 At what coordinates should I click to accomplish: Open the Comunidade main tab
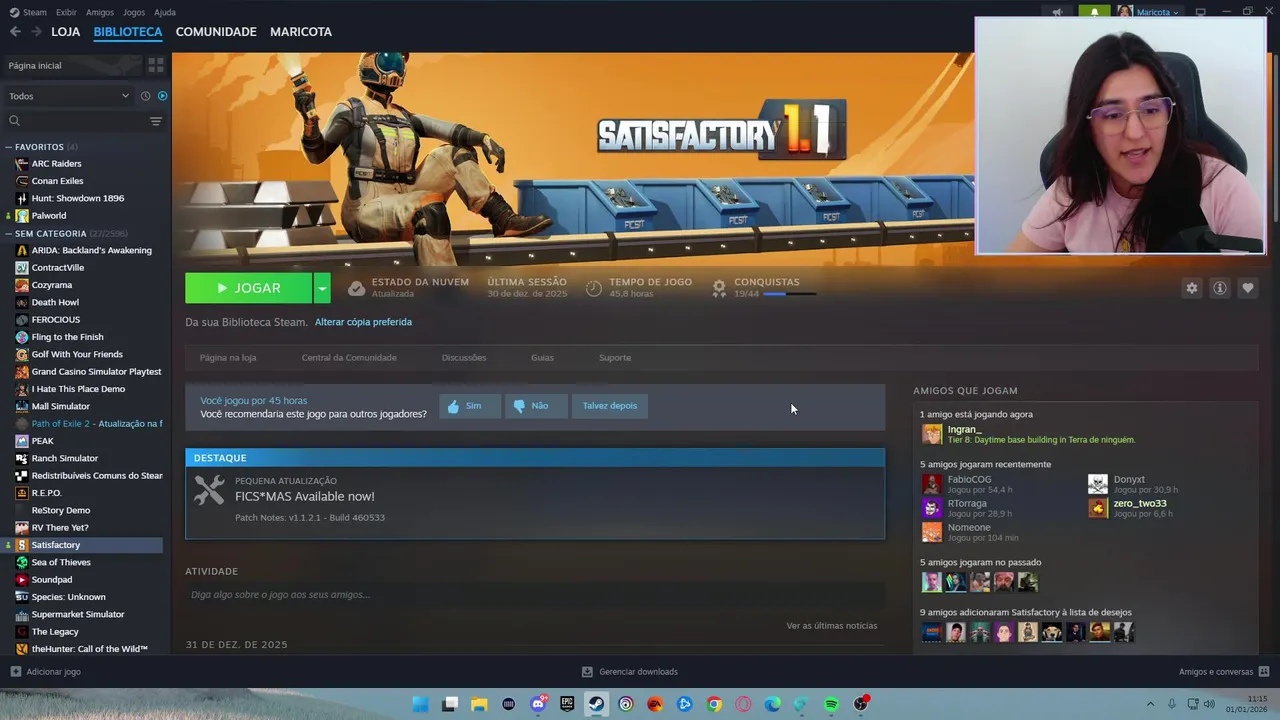tap(216, 32)
